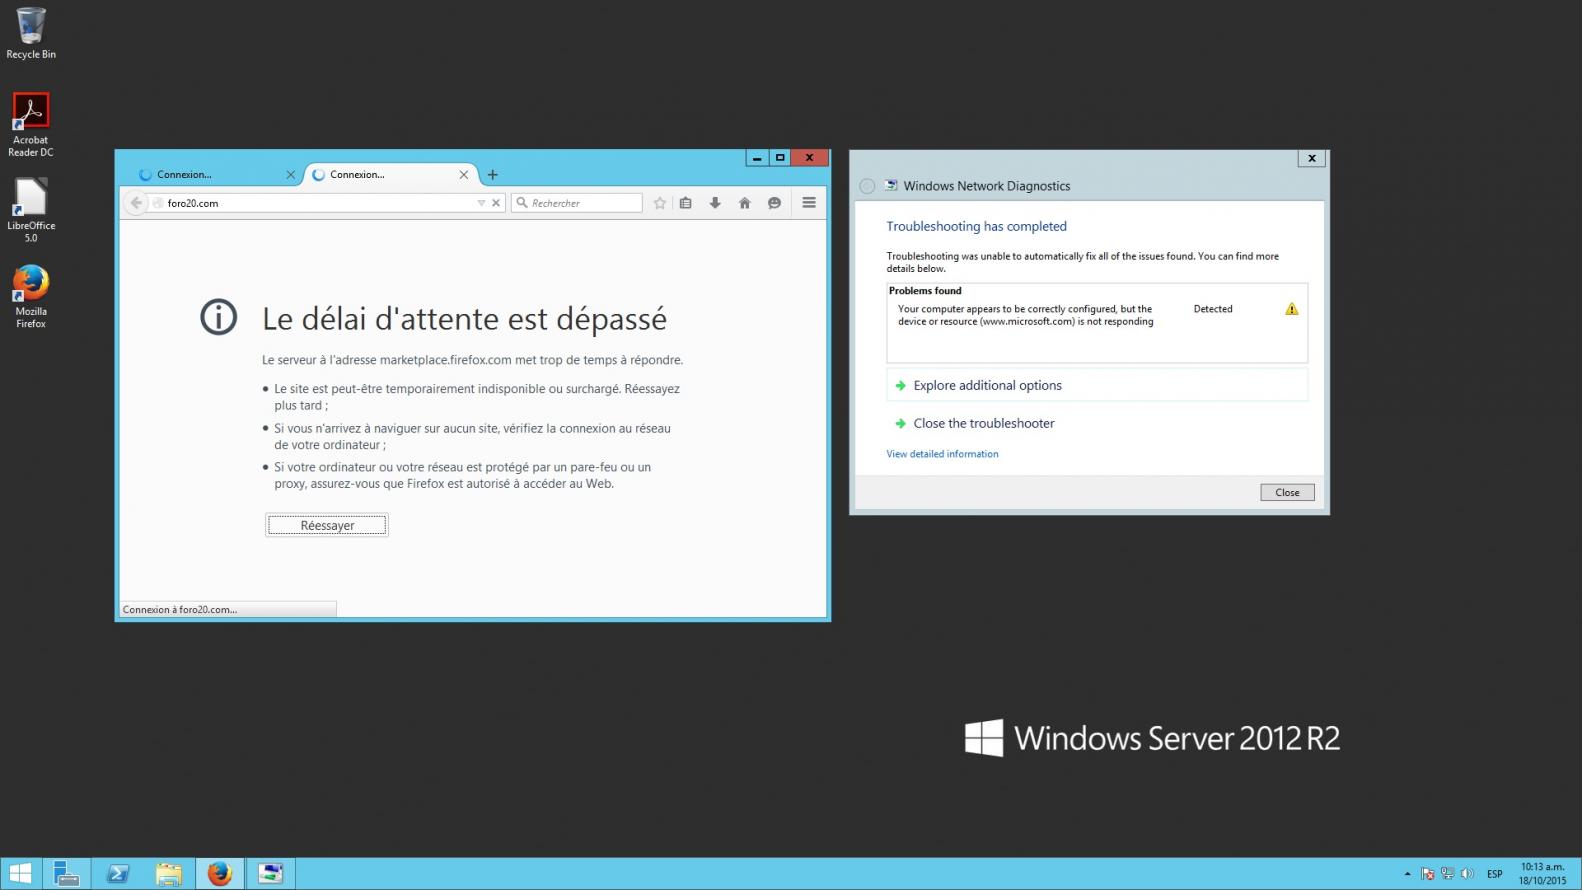The width and height of the screenshot is (1582, 890).
Task: Click the Firefox back arrow button
Action: (x=137, y=203)
